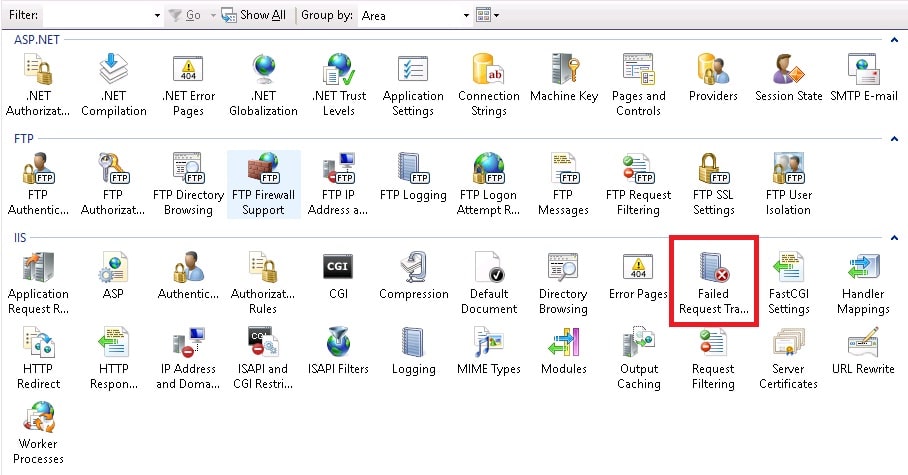Open Modules feature
Image resolution: width=908 pixels, height=475 pixels.
563,351
